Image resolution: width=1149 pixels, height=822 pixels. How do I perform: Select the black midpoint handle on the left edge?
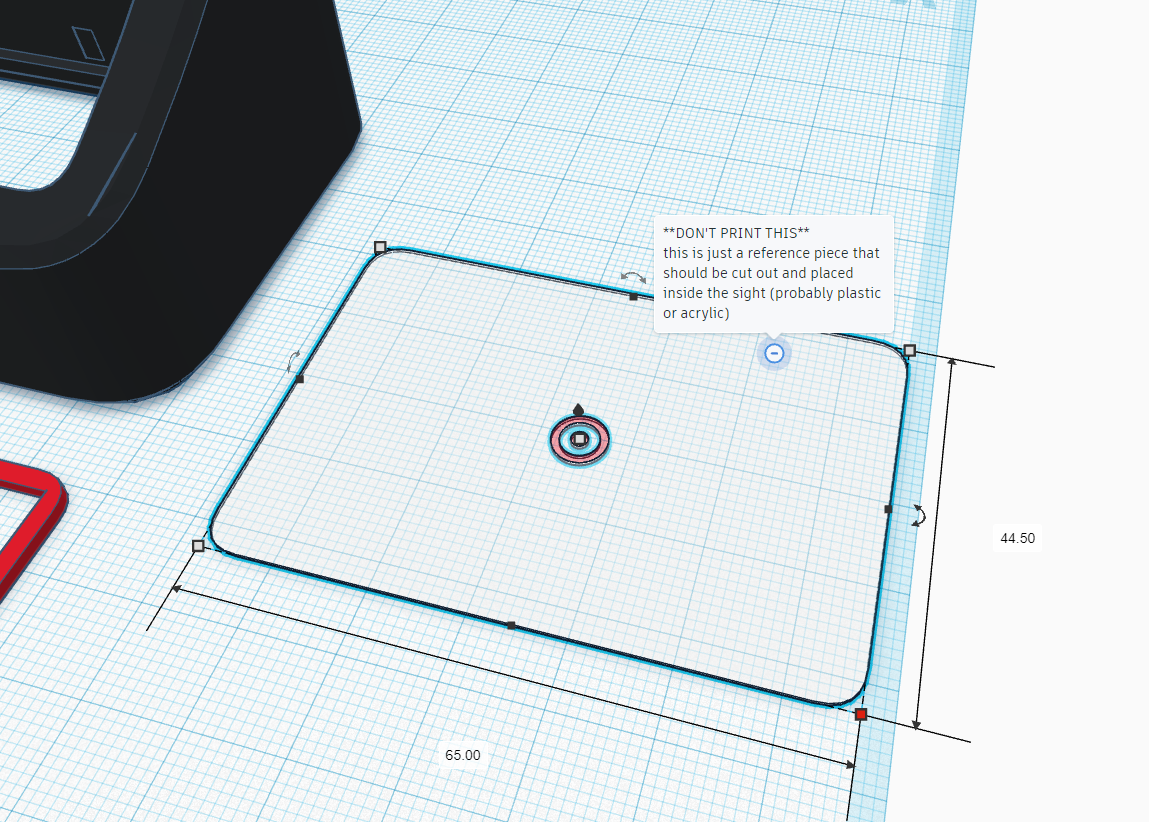[x=299, y=379]
